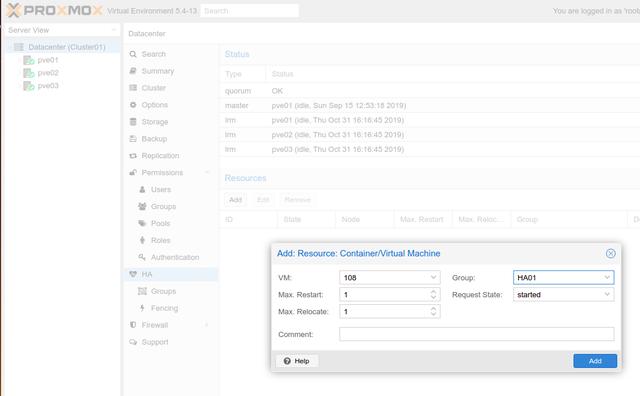Decrease Max. Relocate value with down arrow
This screenshot has width=640, height=396.
433,314
